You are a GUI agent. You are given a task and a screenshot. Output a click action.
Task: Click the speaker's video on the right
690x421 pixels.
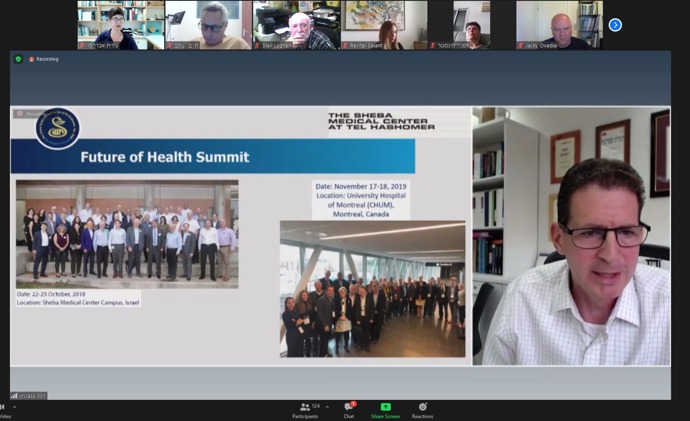pos(571,236)
